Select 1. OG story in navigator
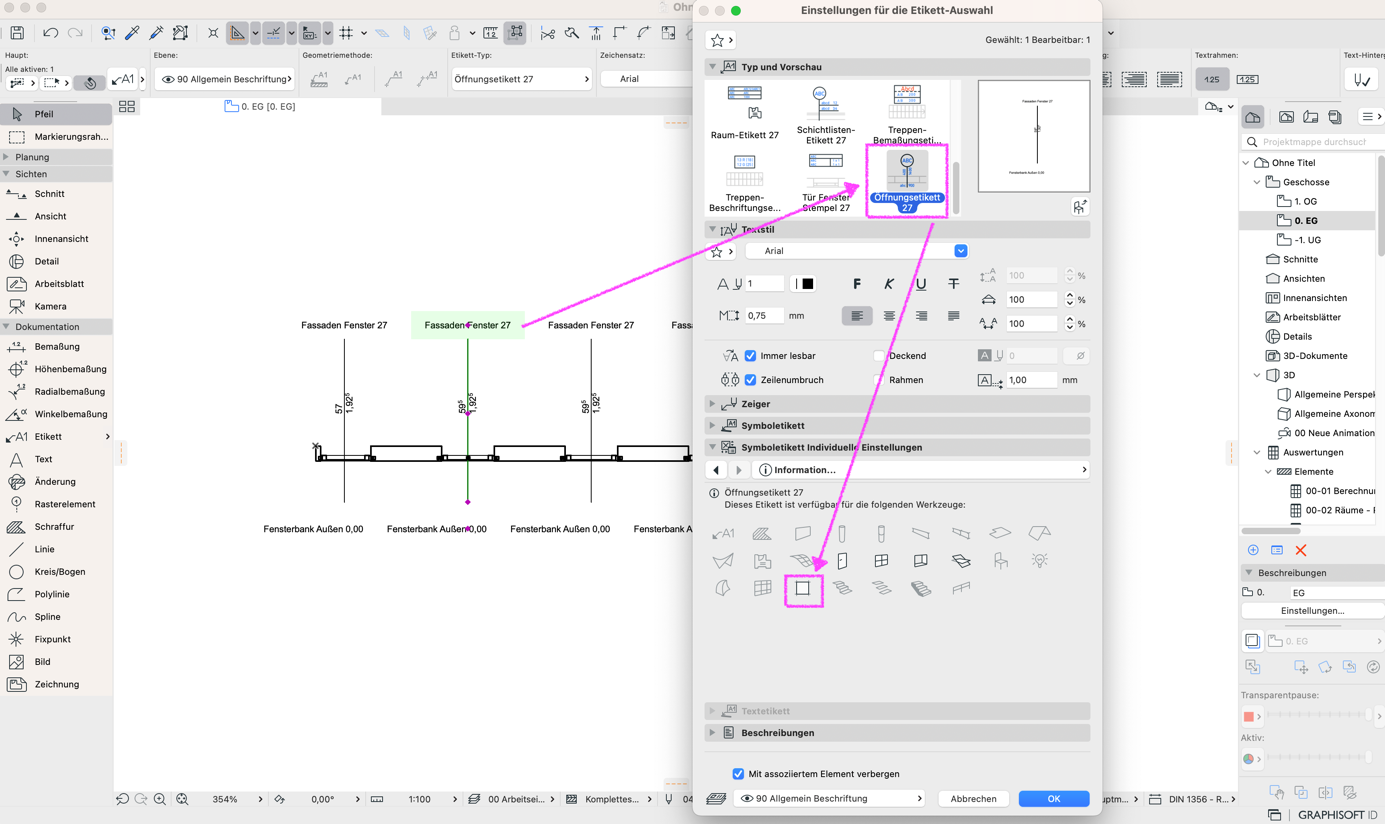1385x824 pixels. click(x=1305, y=201)
